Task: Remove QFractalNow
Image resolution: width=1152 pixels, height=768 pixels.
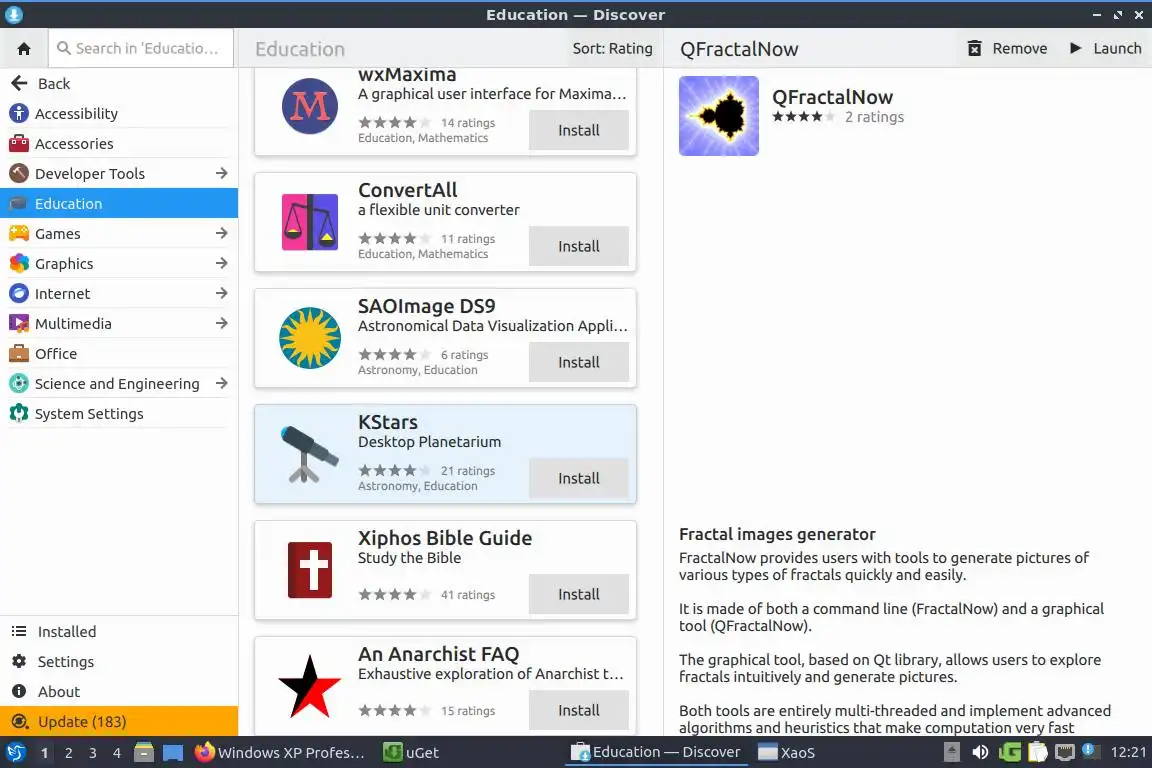Action: (1007, 49)
